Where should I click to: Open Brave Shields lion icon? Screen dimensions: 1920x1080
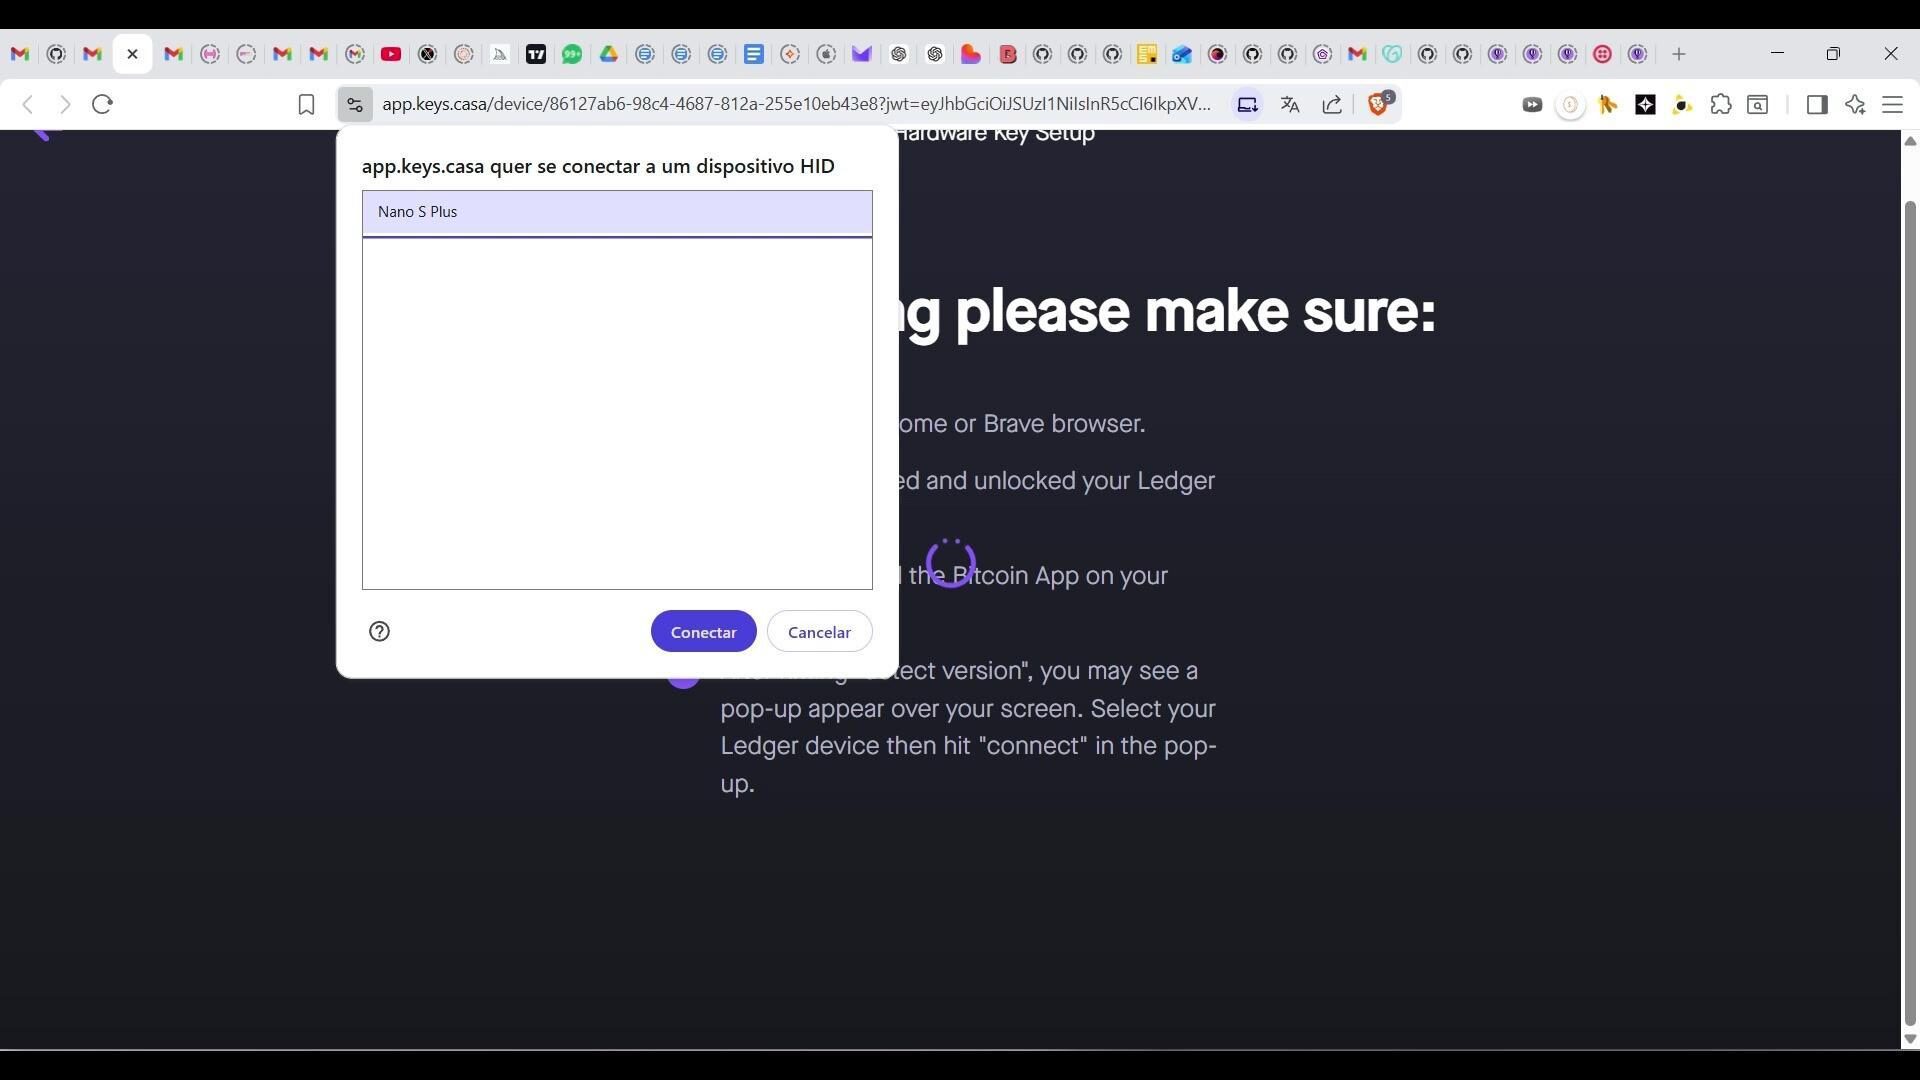pyautogui.click(x=1379, y=103)
